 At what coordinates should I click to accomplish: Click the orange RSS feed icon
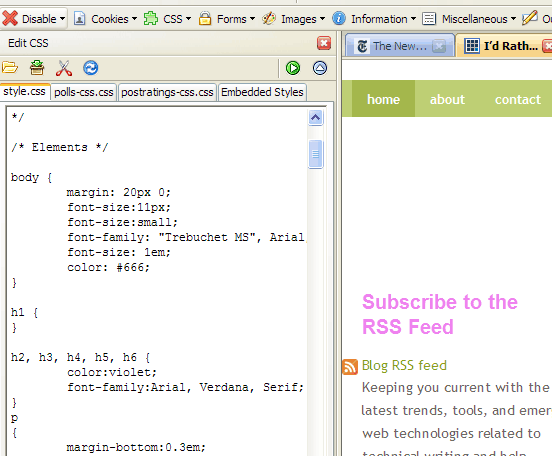tap(350, 367)
